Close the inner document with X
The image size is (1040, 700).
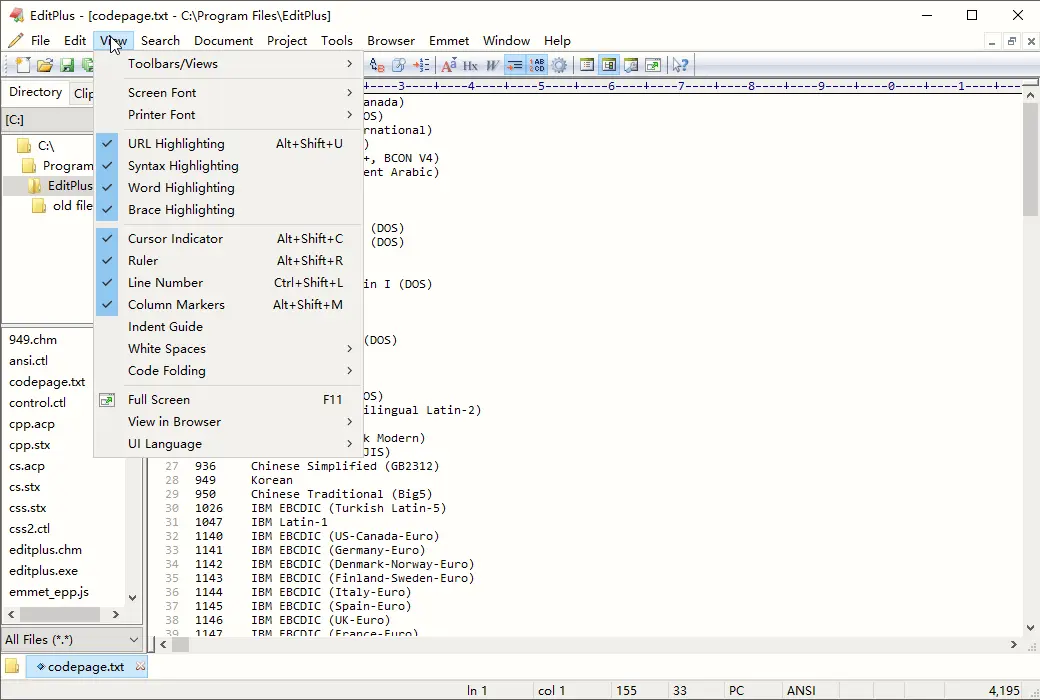1031,41
